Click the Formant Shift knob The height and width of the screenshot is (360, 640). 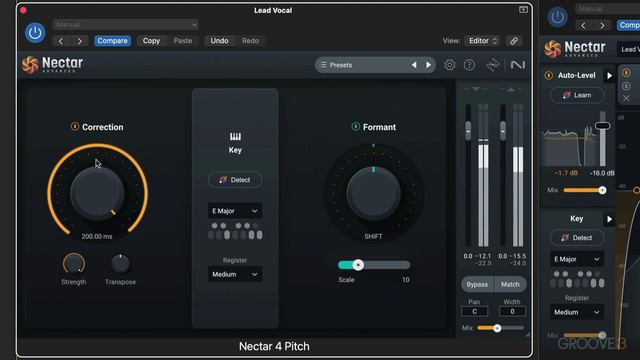[x=373, y=193]
